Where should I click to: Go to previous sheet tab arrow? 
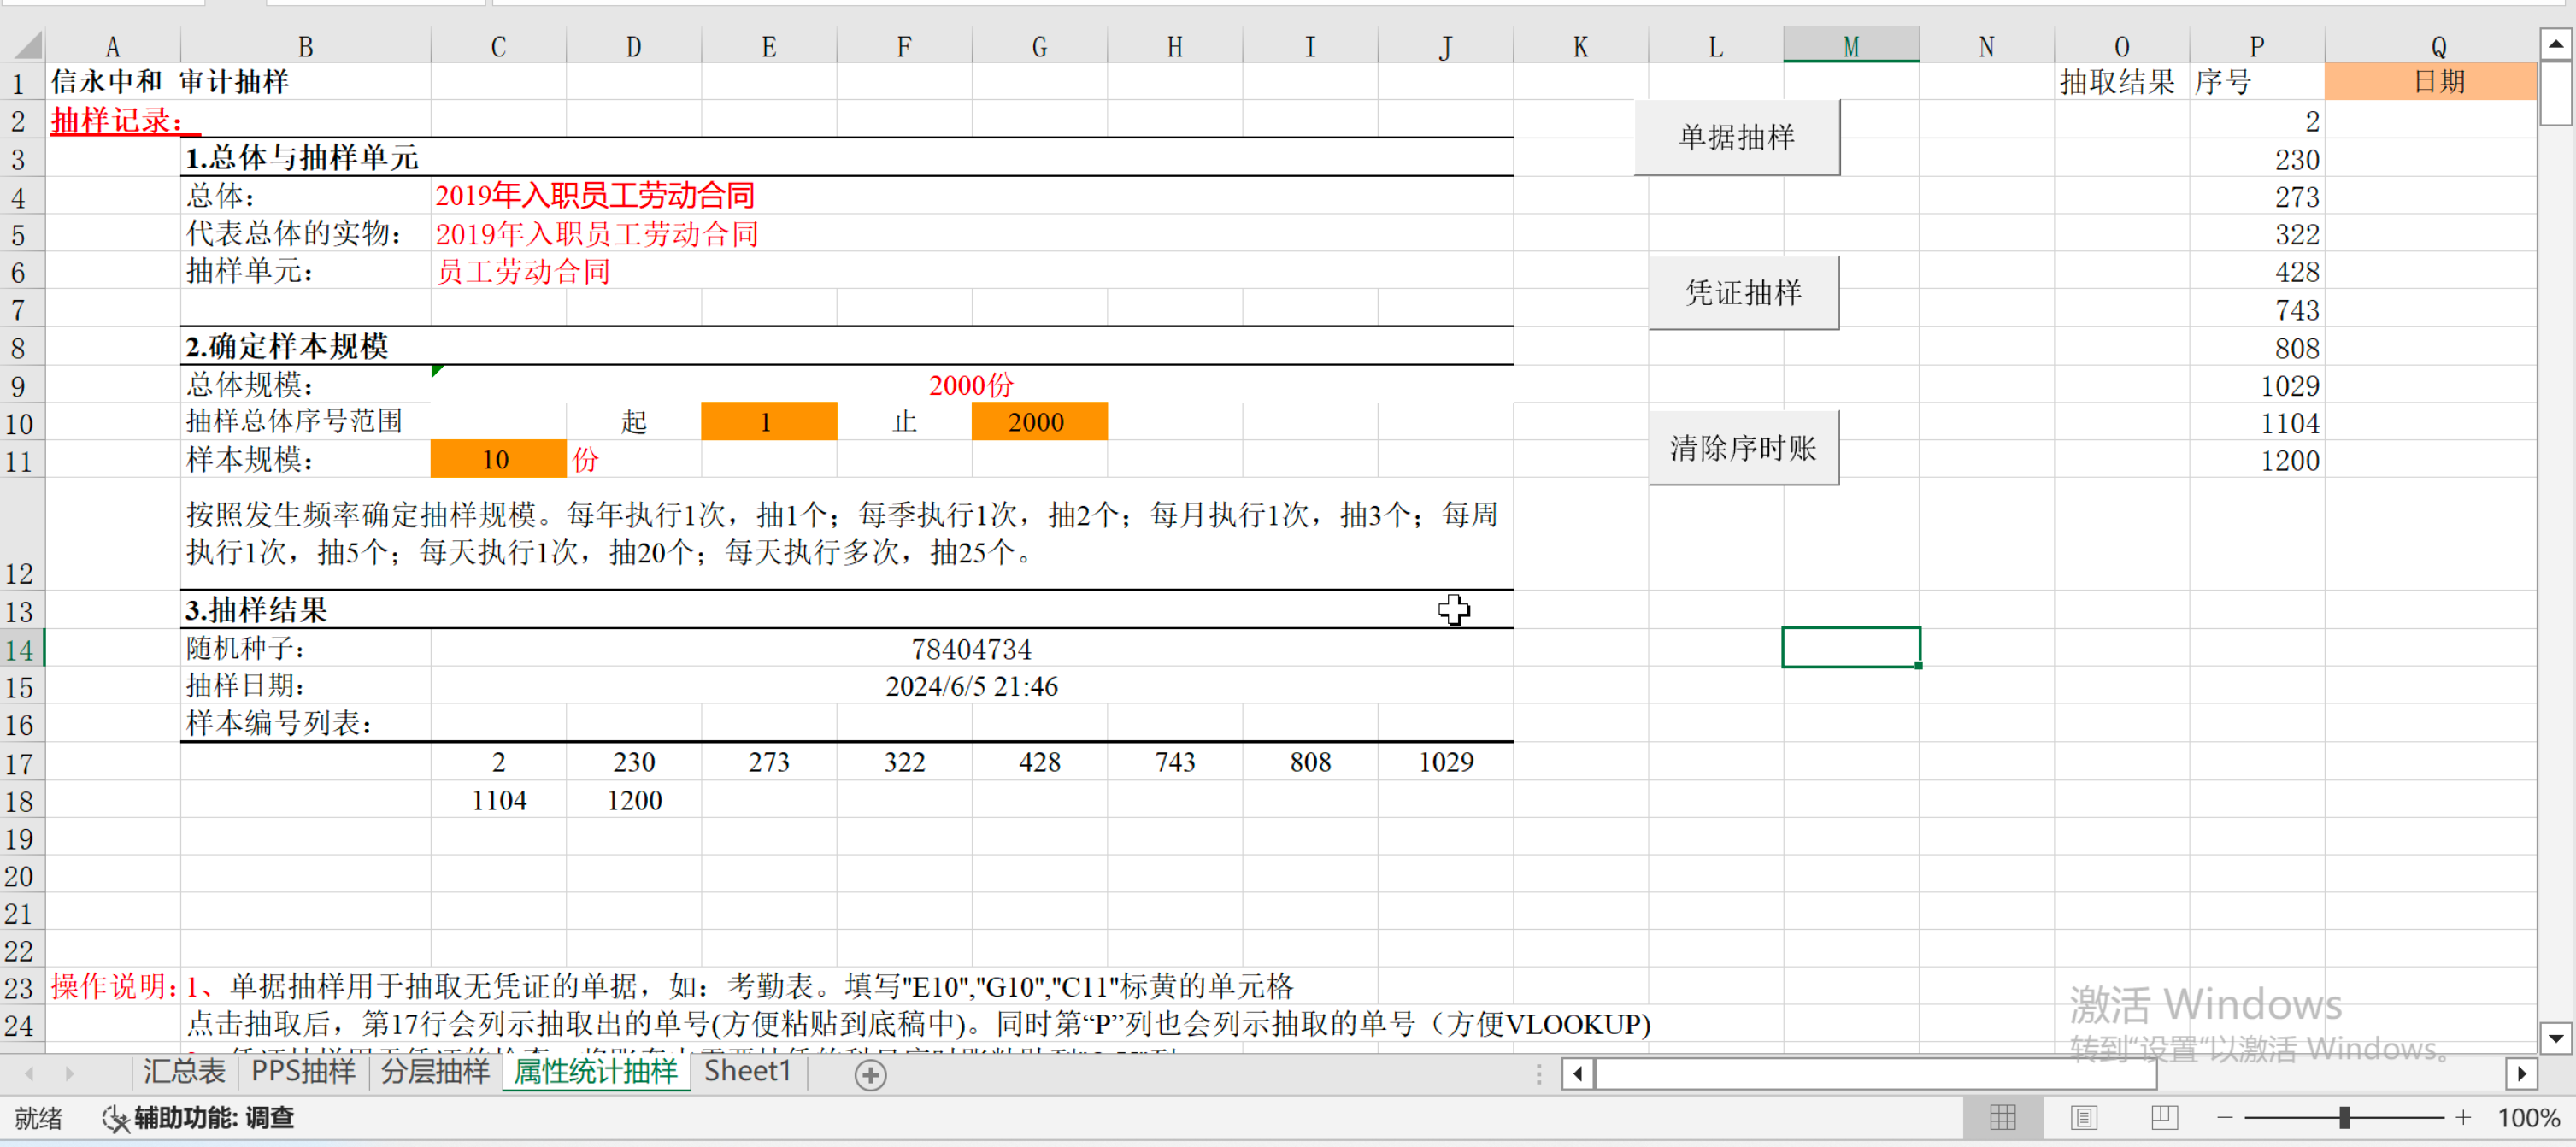coord(29,1074)
